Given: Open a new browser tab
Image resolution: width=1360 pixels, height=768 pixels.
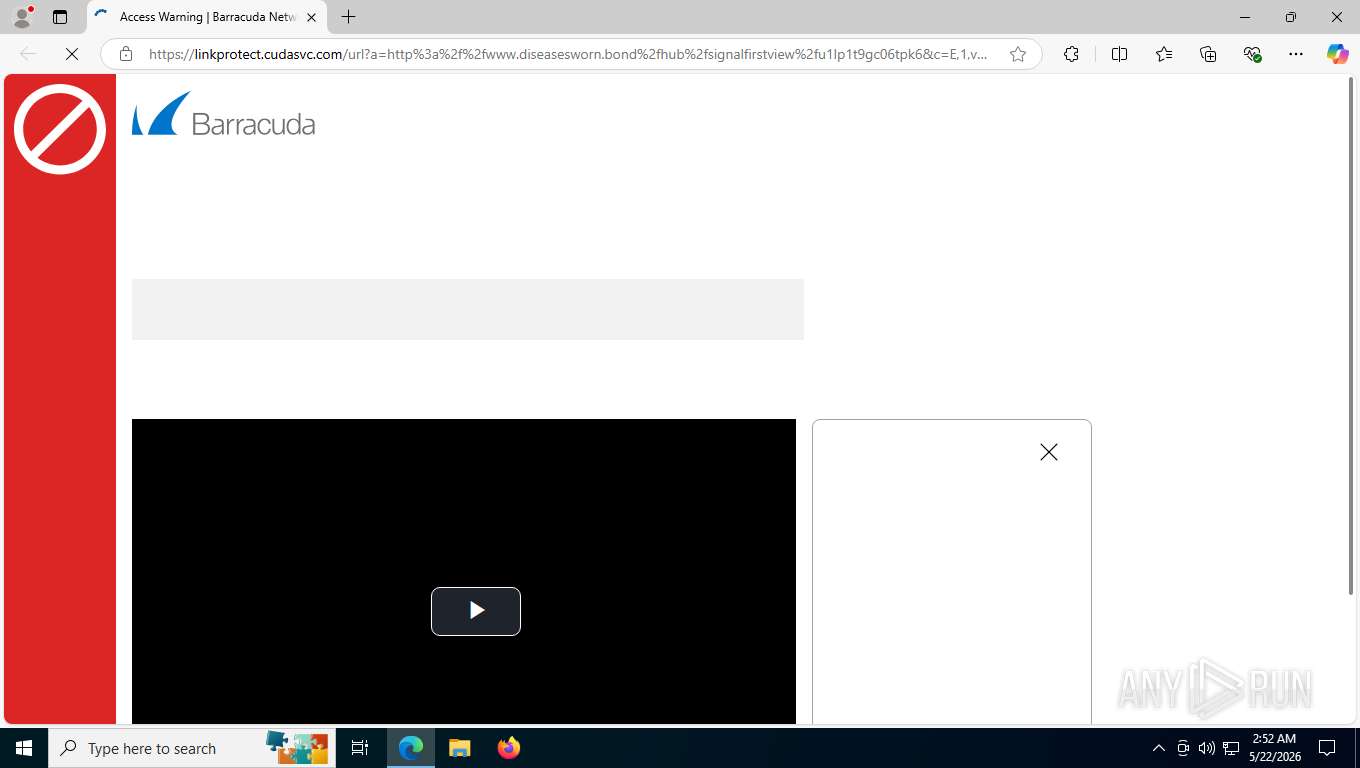Looking at the screenshot, I should 348,17.
